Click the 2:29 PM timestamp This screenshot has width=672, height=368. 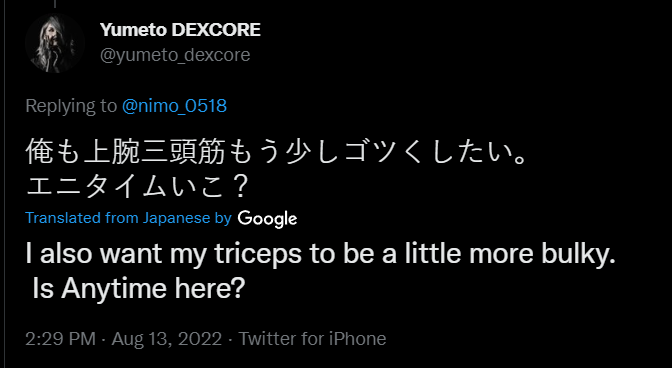point(60,339)
